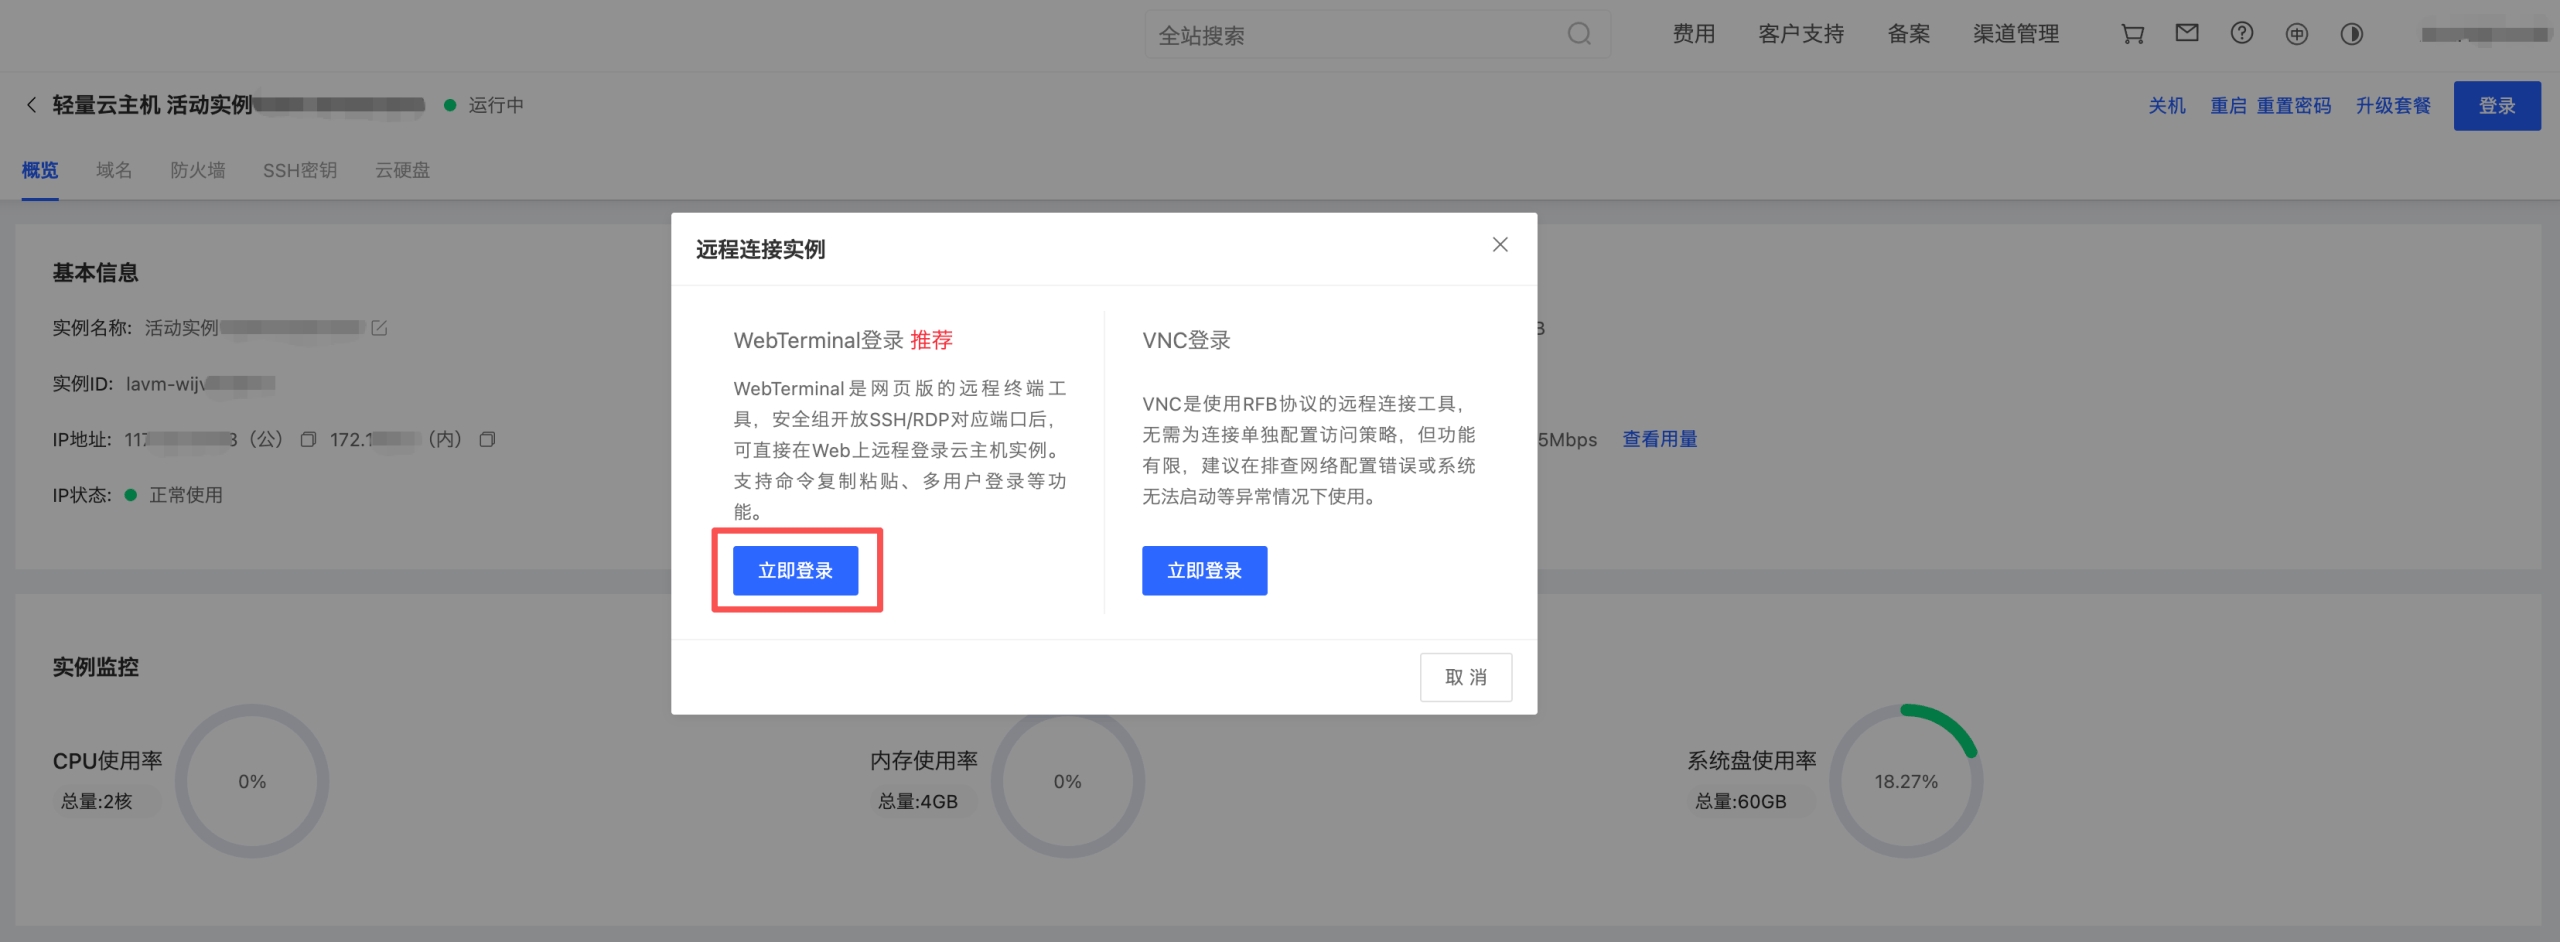
Task: Click the language switch (中) icon
Action: (x=2296, y=33)
